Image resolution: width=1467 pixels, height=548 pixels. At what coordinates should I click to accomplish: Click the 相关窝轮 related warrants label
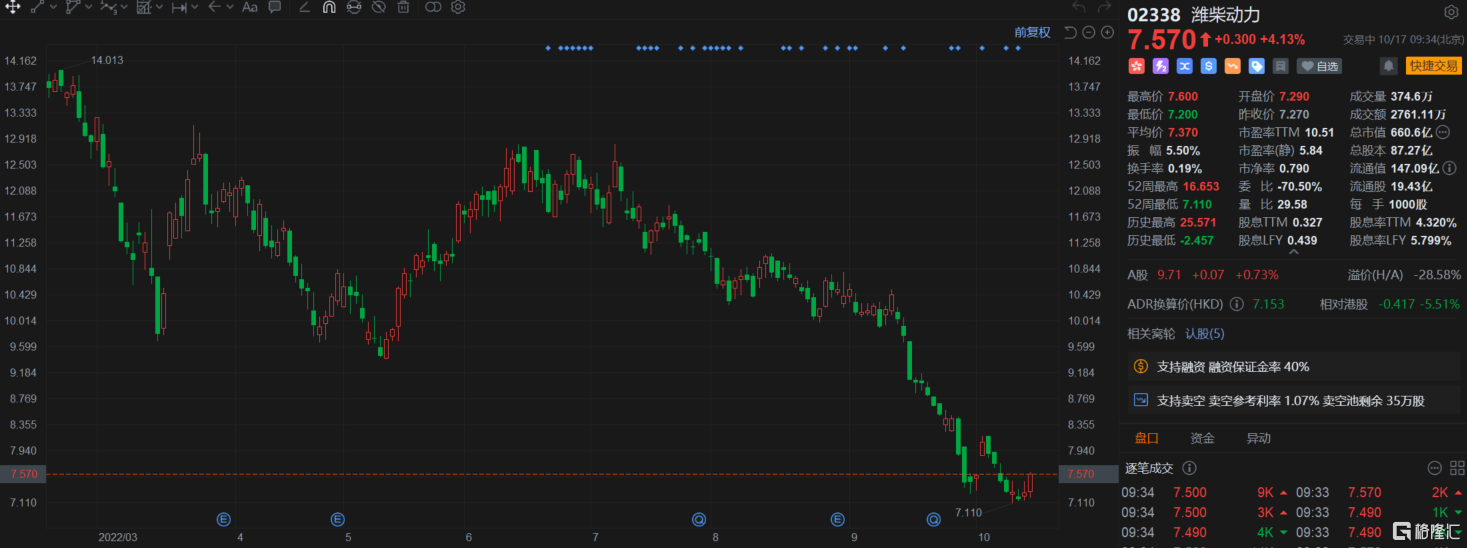[1152, 333]
